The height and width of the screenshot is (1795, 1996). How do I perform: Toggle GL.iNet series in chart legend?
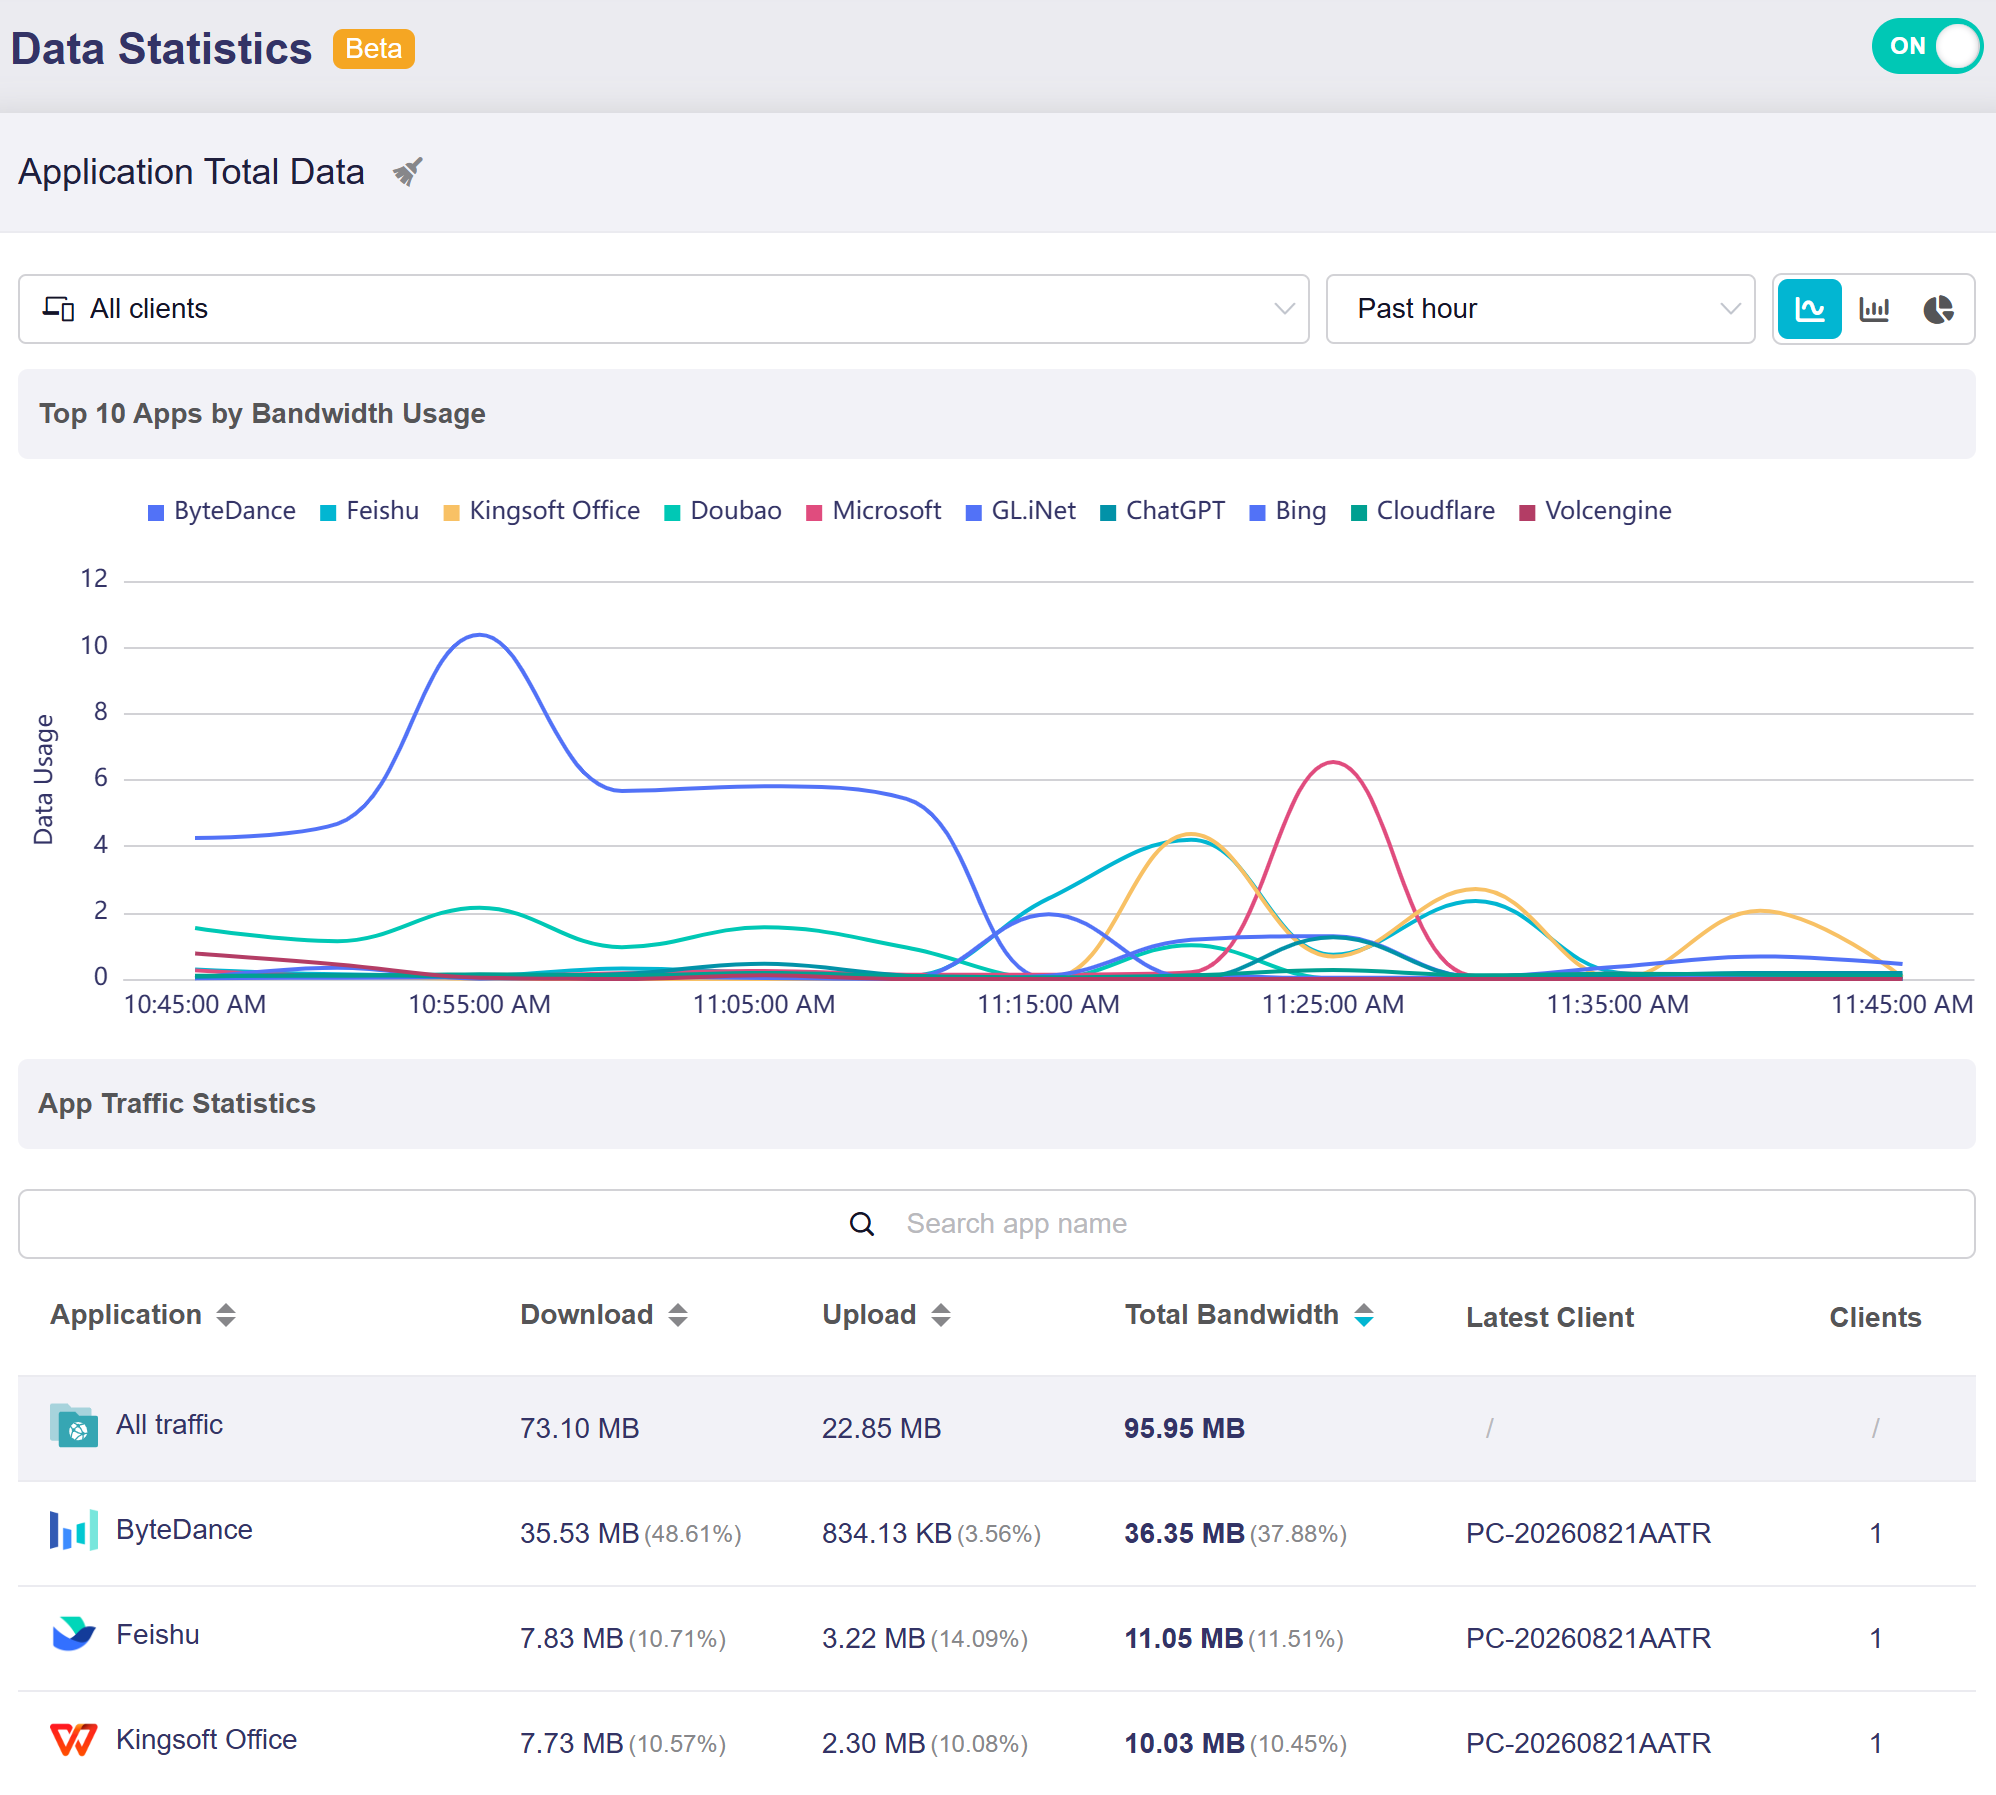pos(1021,511)
